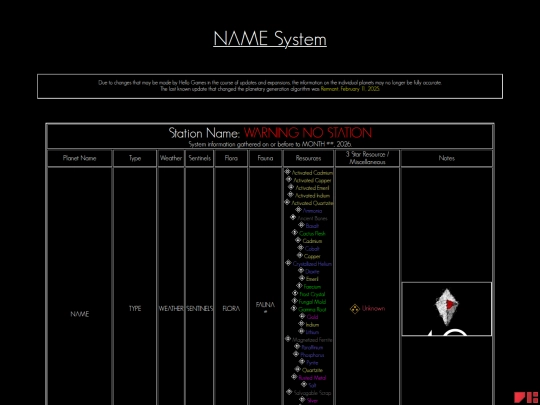The height and width of the screenshot is (405, 540).
Task: Click the Resources column header
Action: click(x=308, y=158)
